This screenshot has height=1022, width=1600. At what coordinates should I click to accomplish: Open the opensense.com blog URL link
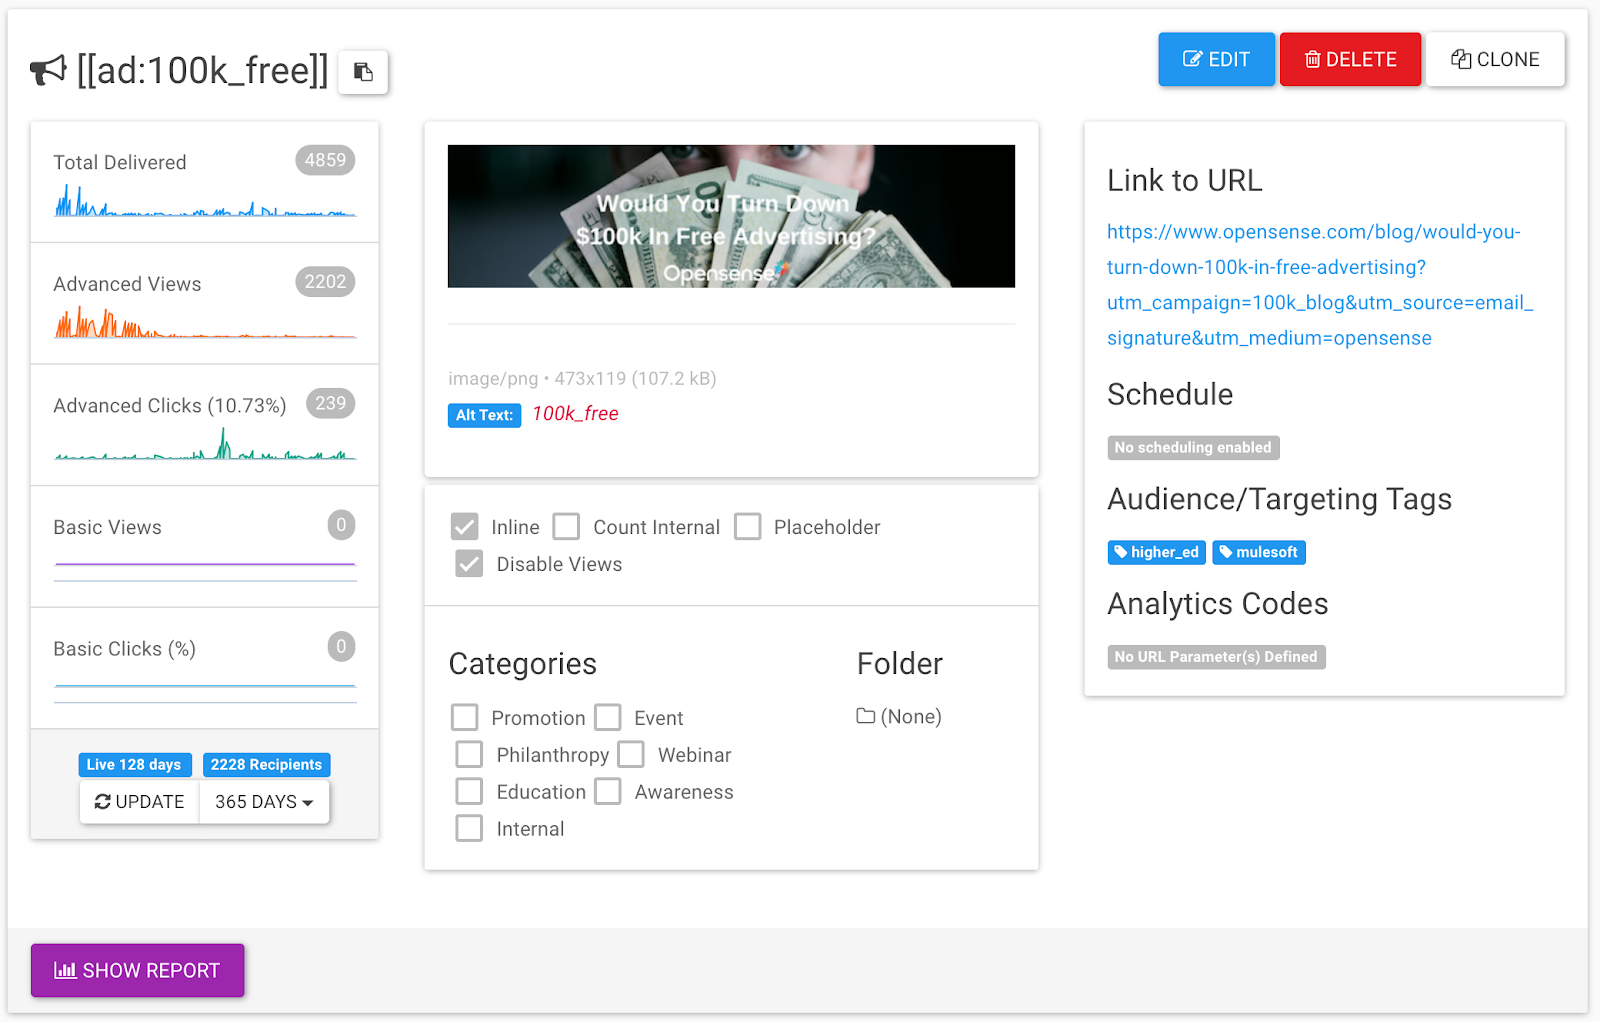(x=1319, y=285)
